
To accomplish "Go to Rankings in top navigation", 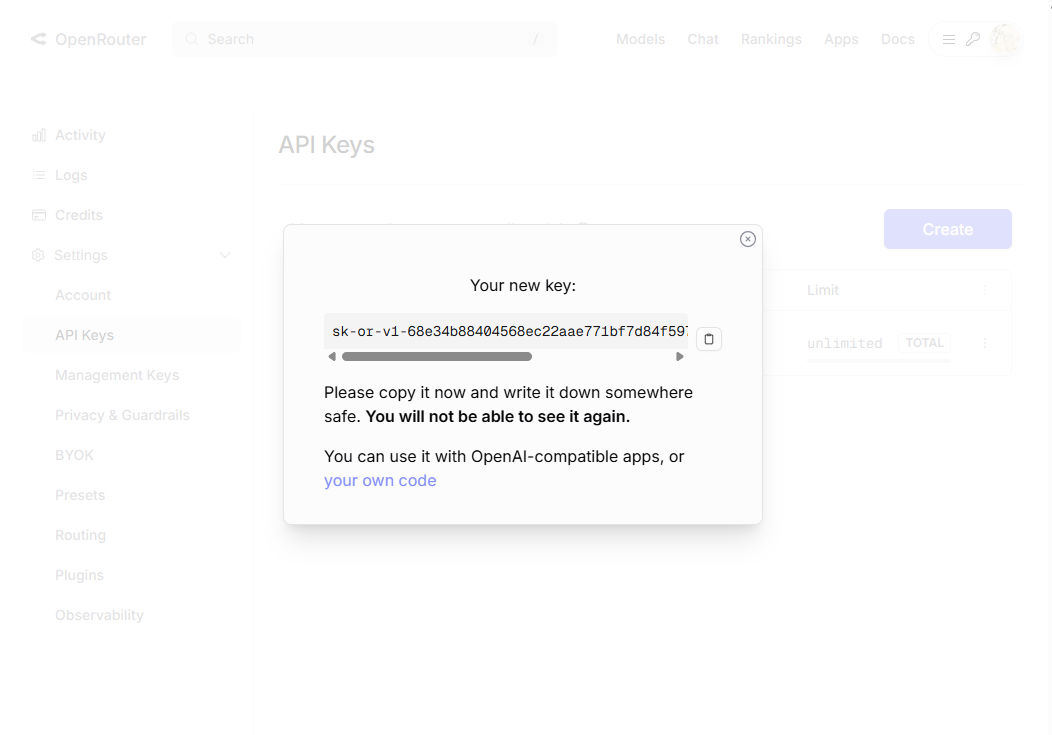I will 771,39.
